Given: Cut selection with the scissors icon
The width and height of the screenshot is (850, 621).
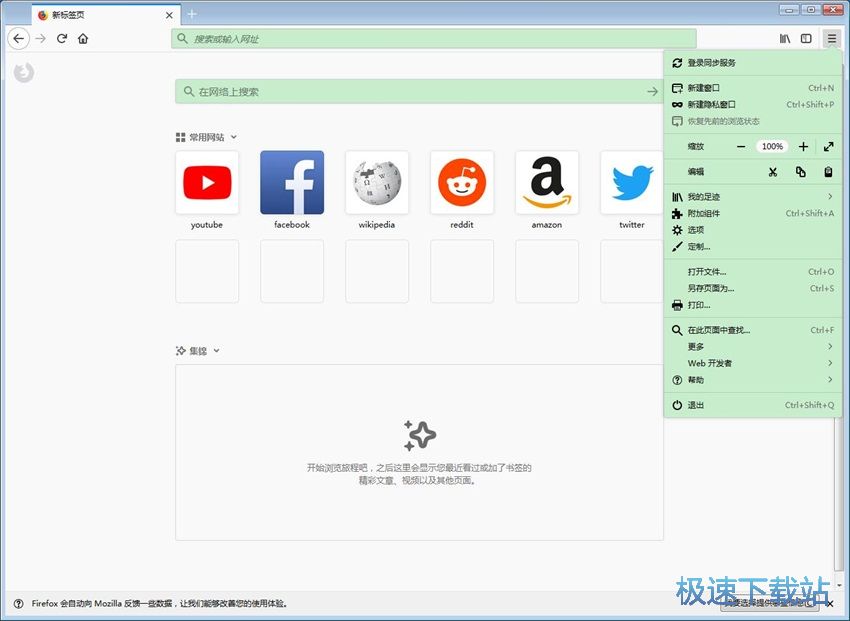Looking at the screenshot, I should tap(773, 172).
